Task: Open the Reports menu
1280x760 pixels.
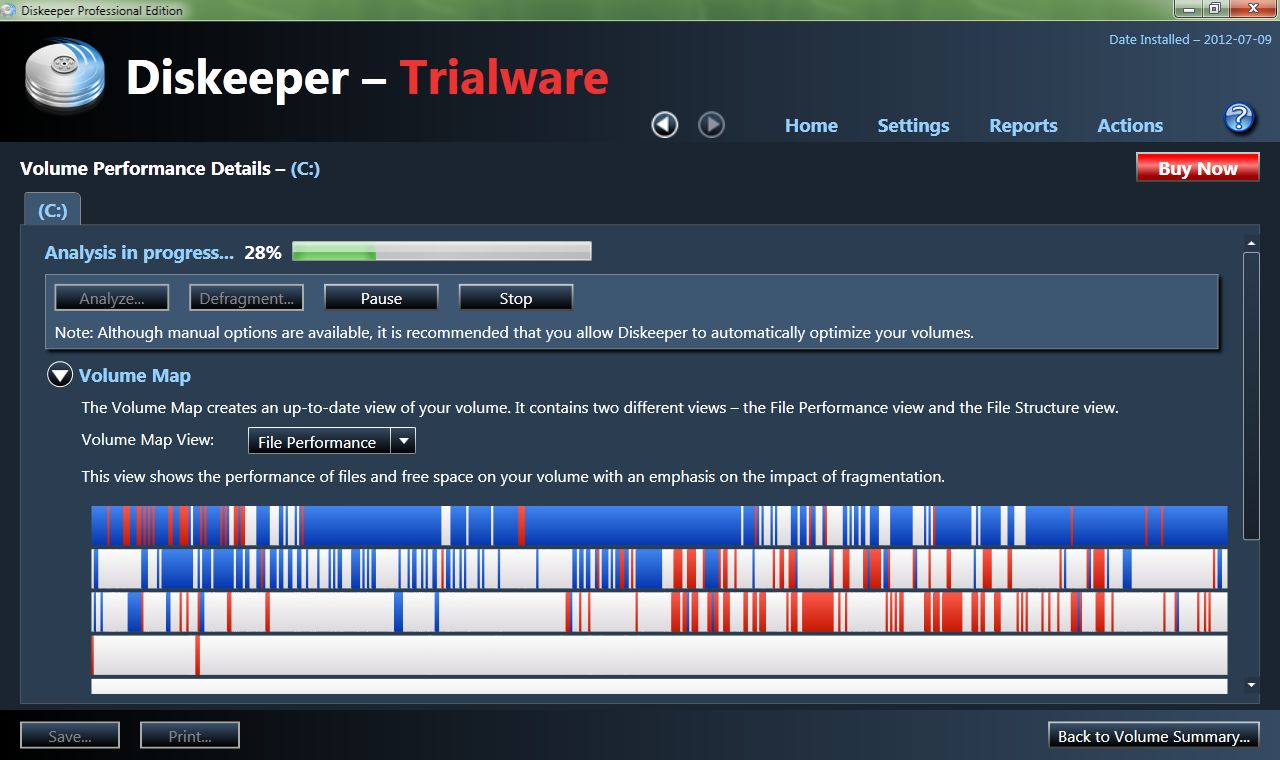Action: pos(1023,126)
